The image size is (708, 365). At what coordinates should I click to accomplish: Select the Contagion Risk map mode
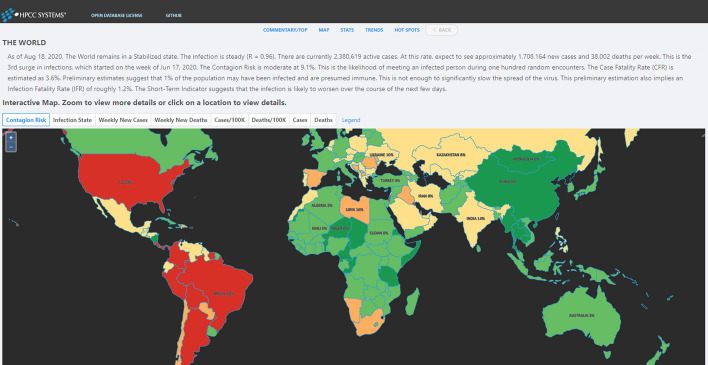tap(26, 120)
